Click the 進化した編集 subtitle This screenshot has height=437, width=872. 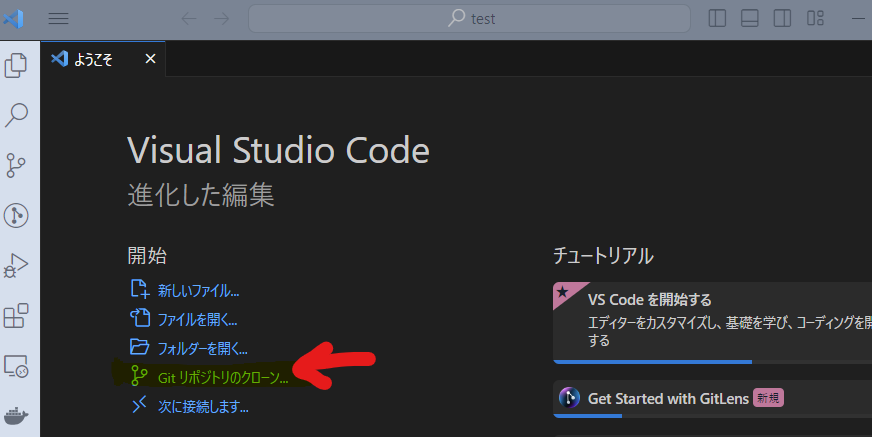pyautogui.click(x=201, y=195)
